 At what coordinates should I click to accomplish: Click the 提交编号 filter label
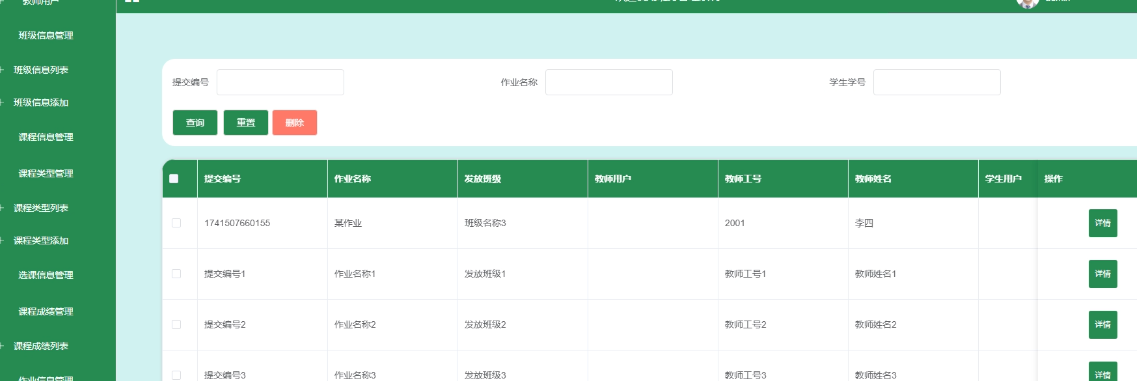point(190,82)
